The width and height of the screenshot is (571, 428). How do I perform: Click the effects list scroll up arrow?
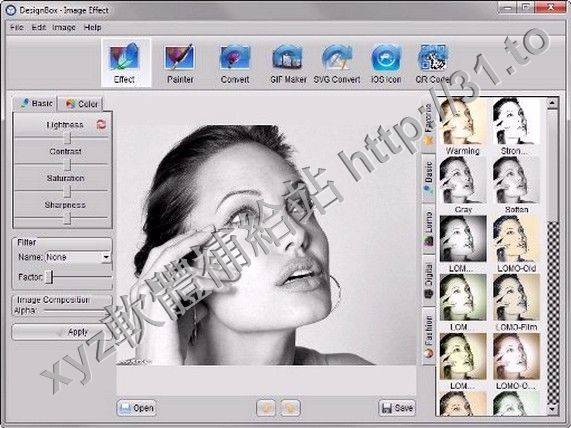coord(552,103)
